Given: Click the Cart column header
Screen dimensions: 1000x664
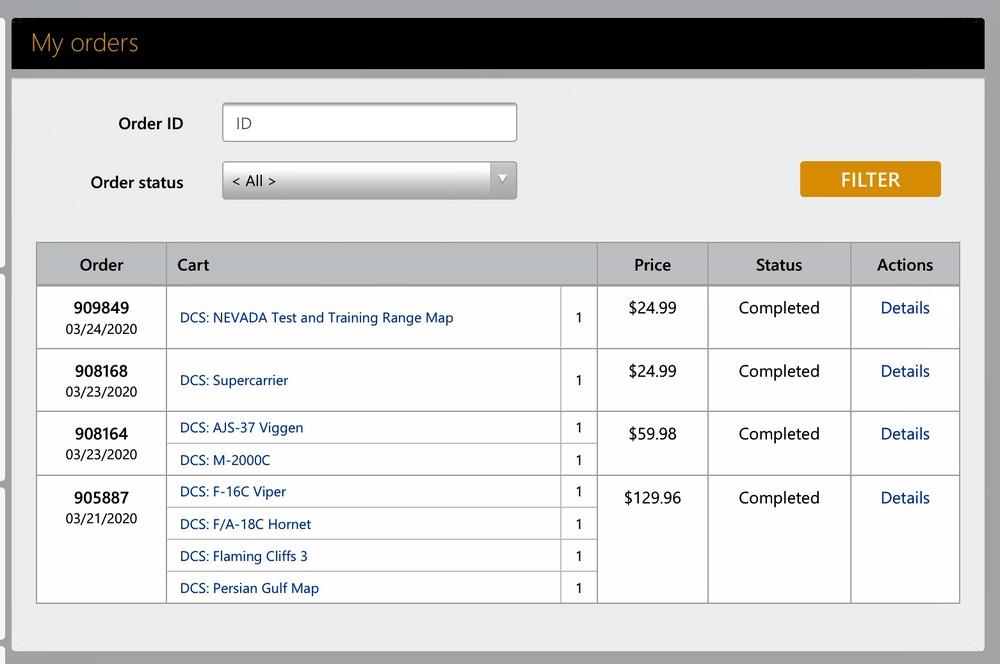Looking at the screenshot, I should (193, 265).
